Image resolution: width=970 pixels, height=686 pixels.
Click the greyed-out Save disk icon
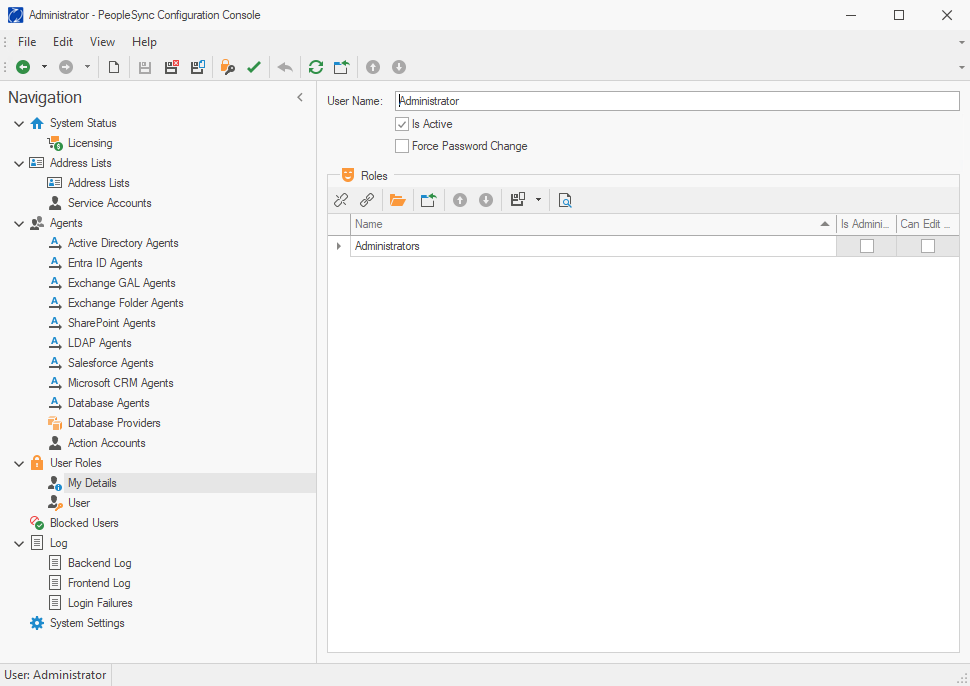point(145,67)
